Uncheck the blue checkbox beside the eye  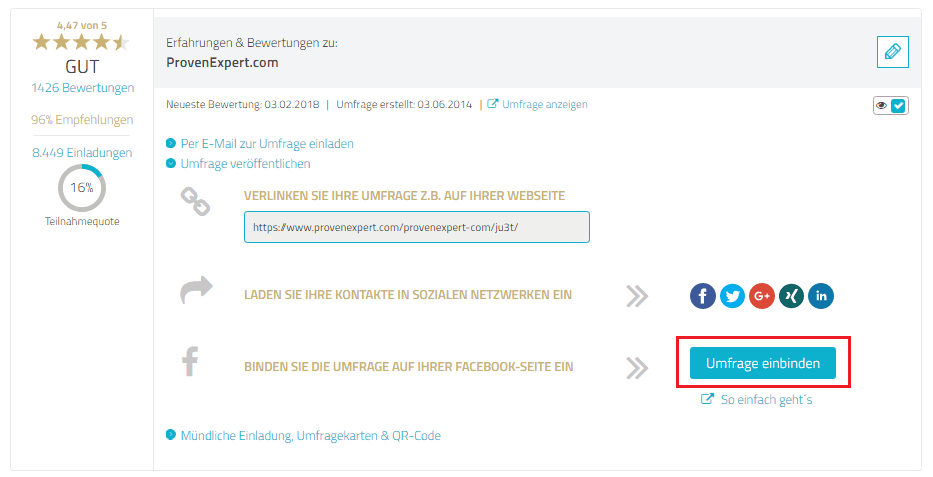point(898,106)
